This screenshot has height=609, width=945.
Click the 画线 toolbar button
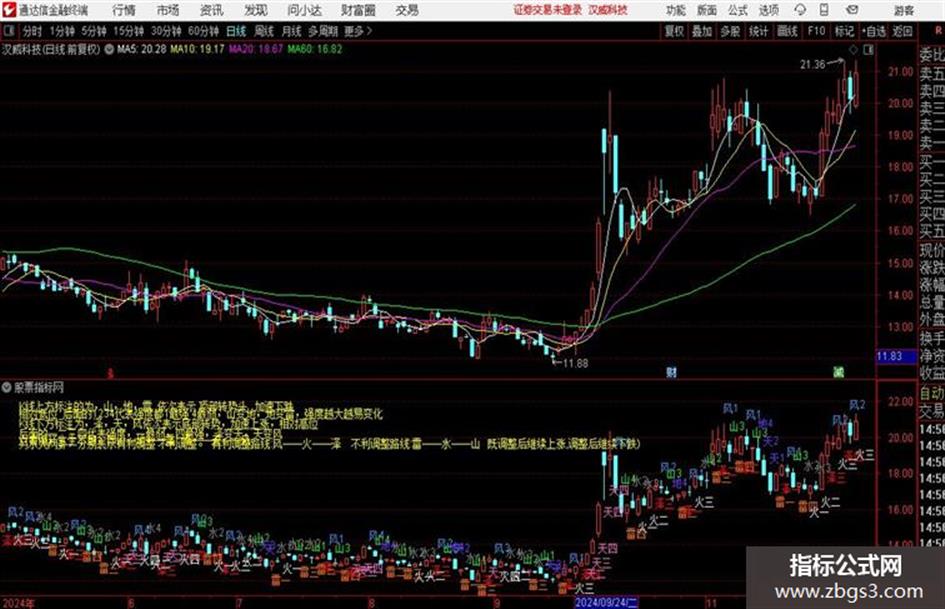(x=787, y=31)
